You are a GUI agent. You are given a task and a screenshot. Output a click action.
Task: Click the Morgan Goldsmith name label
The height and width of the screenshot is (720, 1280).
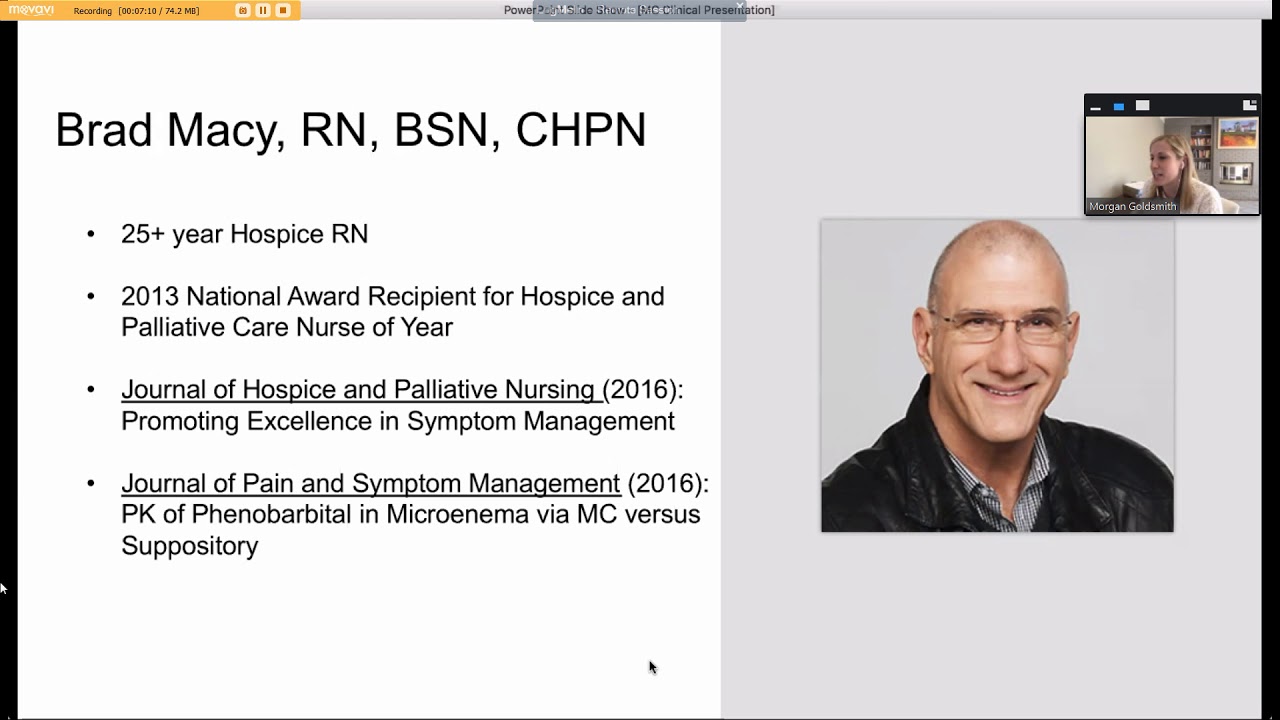click(x=1133, y=207)
